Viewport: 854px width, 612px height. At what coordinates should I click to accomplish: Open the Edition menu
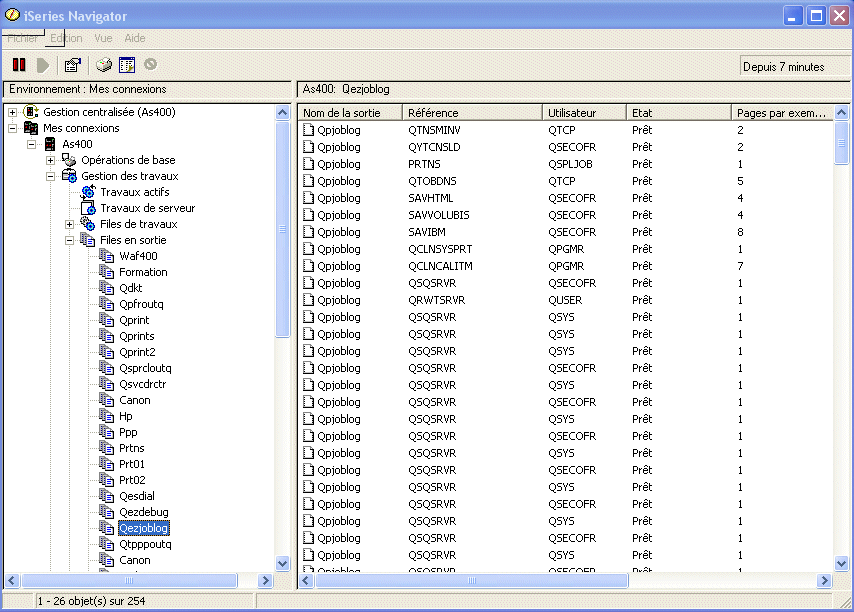coord(66,38)
